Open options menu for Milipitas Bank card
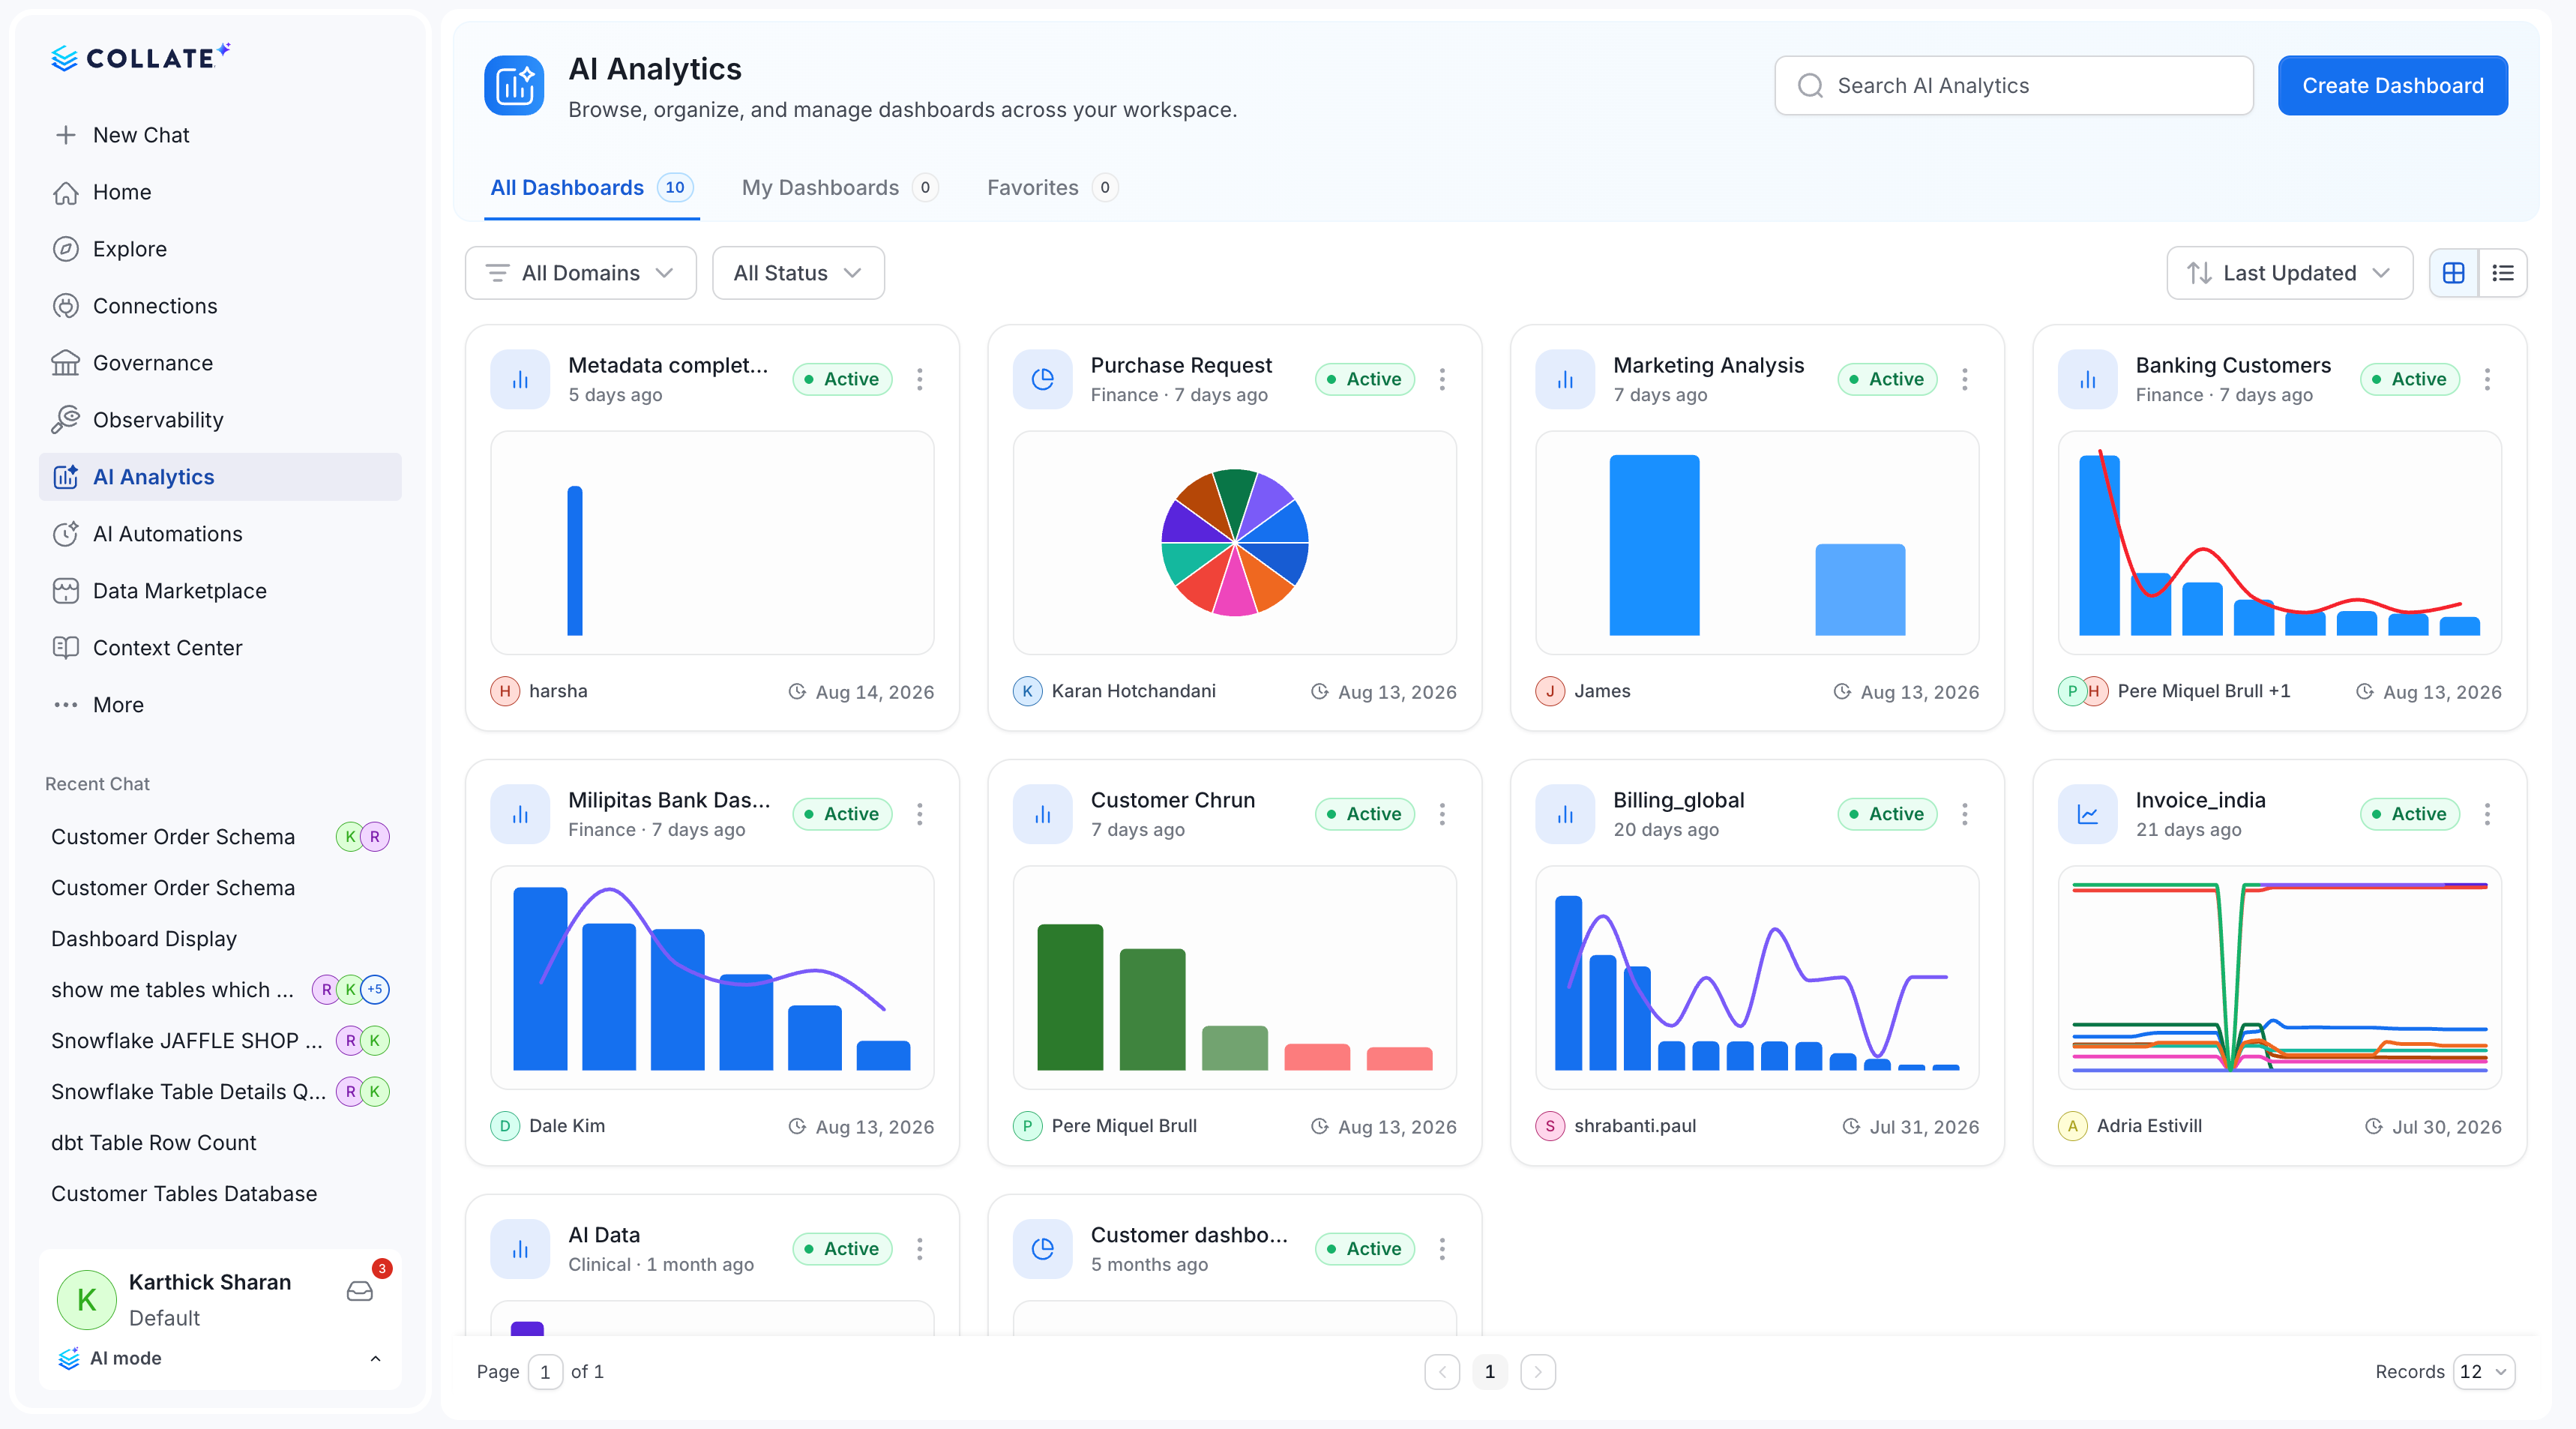This screenshot has height=1429, width=2576. pyautogui.click(x=920, y=814)
